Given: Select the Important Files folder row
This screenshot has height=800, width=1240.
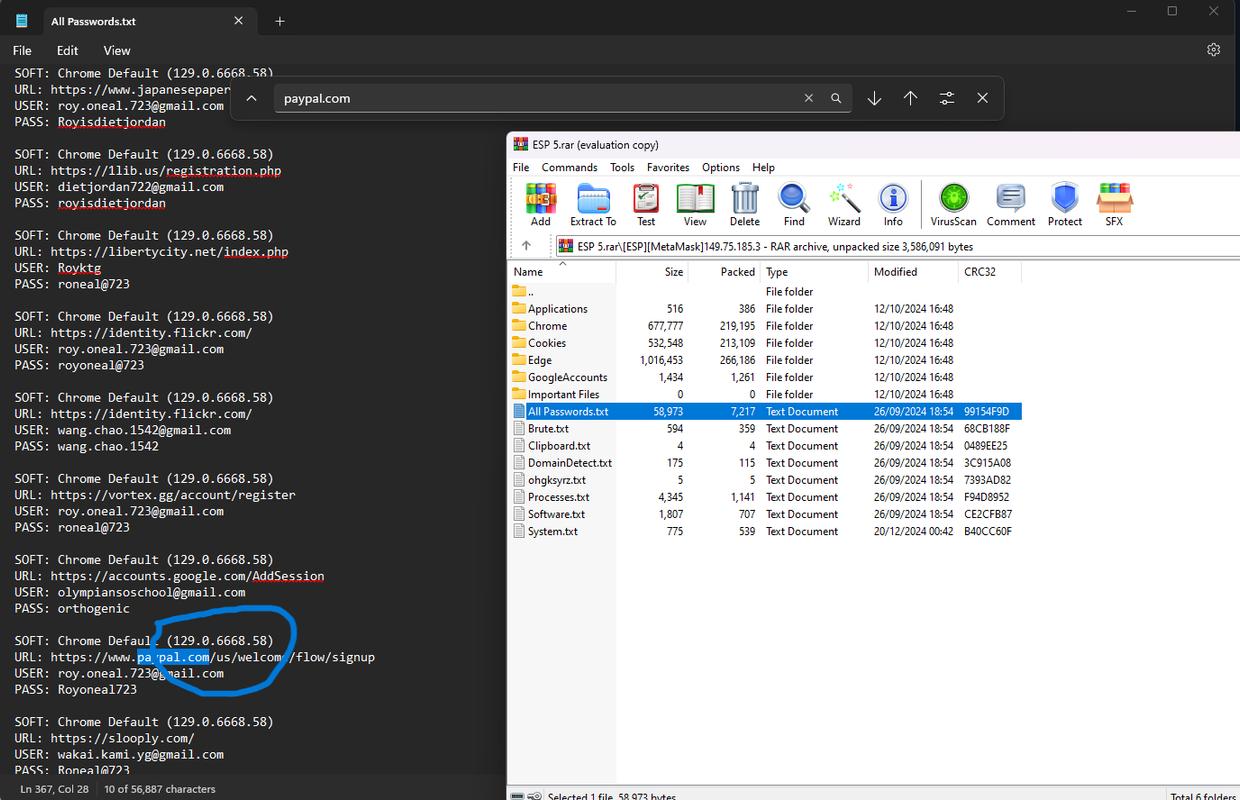Looking at the screenshot, I should 765,394.
